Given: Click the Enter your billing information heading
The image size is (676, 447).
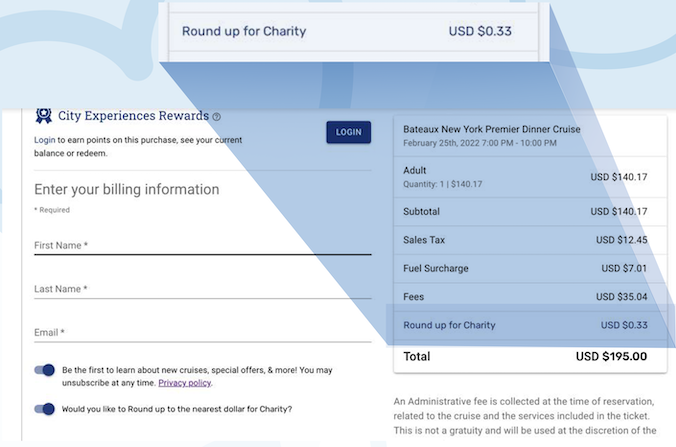Looking at the screenshot, I should point(127,189).
